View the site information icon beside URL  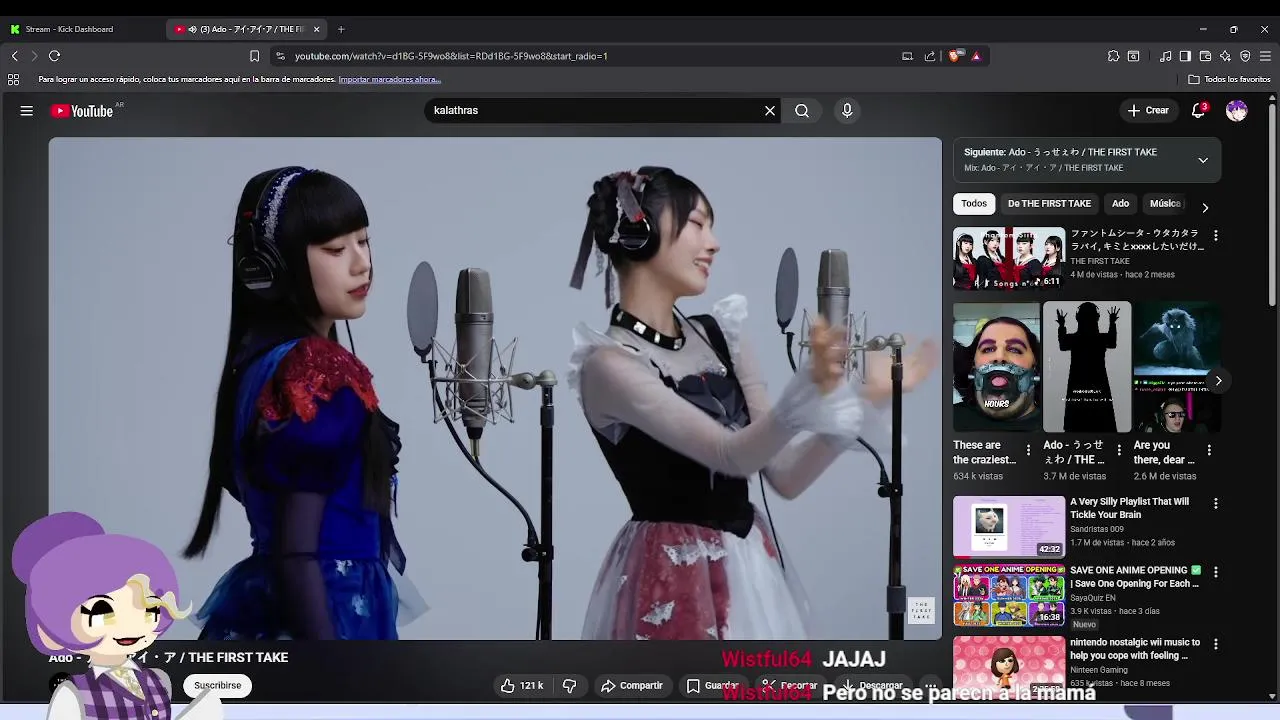click(x=280, y=56)
